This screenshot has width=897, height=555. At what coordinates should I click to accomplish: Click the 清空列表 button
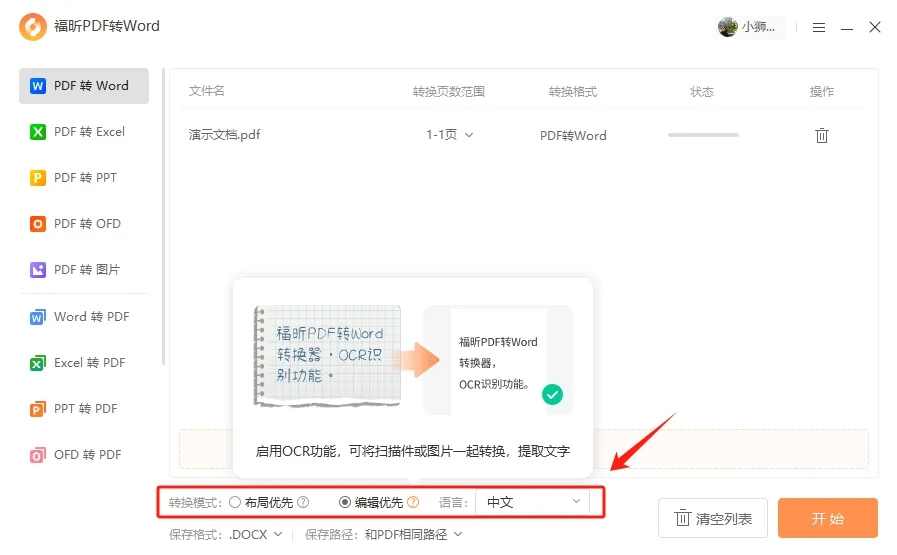(713, 518)
